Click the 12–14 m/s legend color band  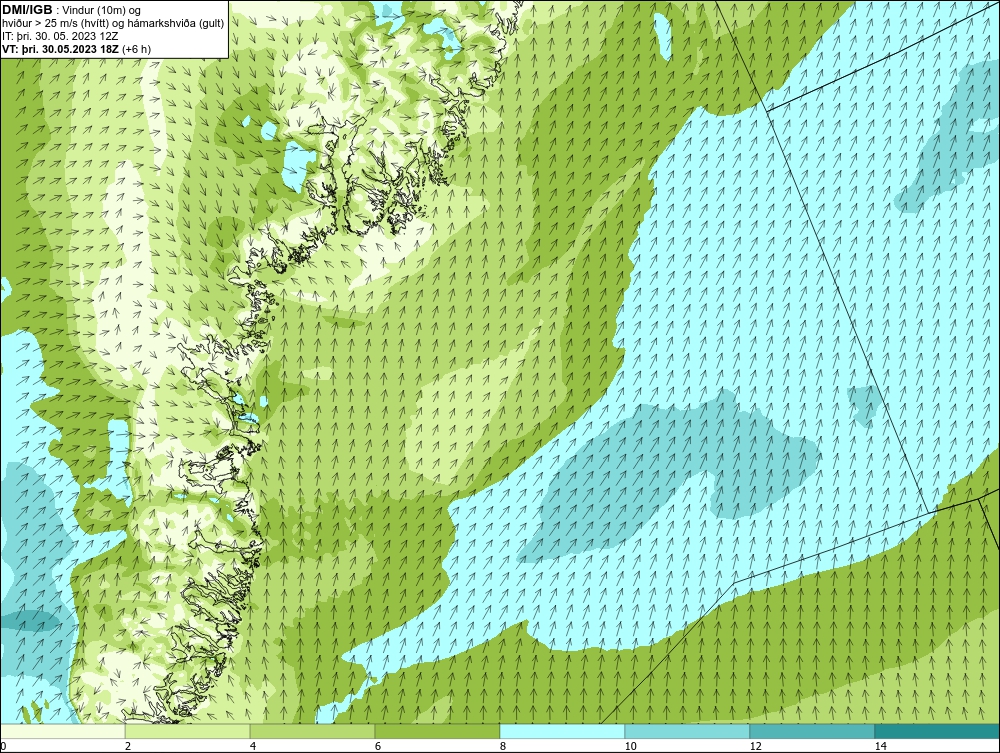click(812, 731)
